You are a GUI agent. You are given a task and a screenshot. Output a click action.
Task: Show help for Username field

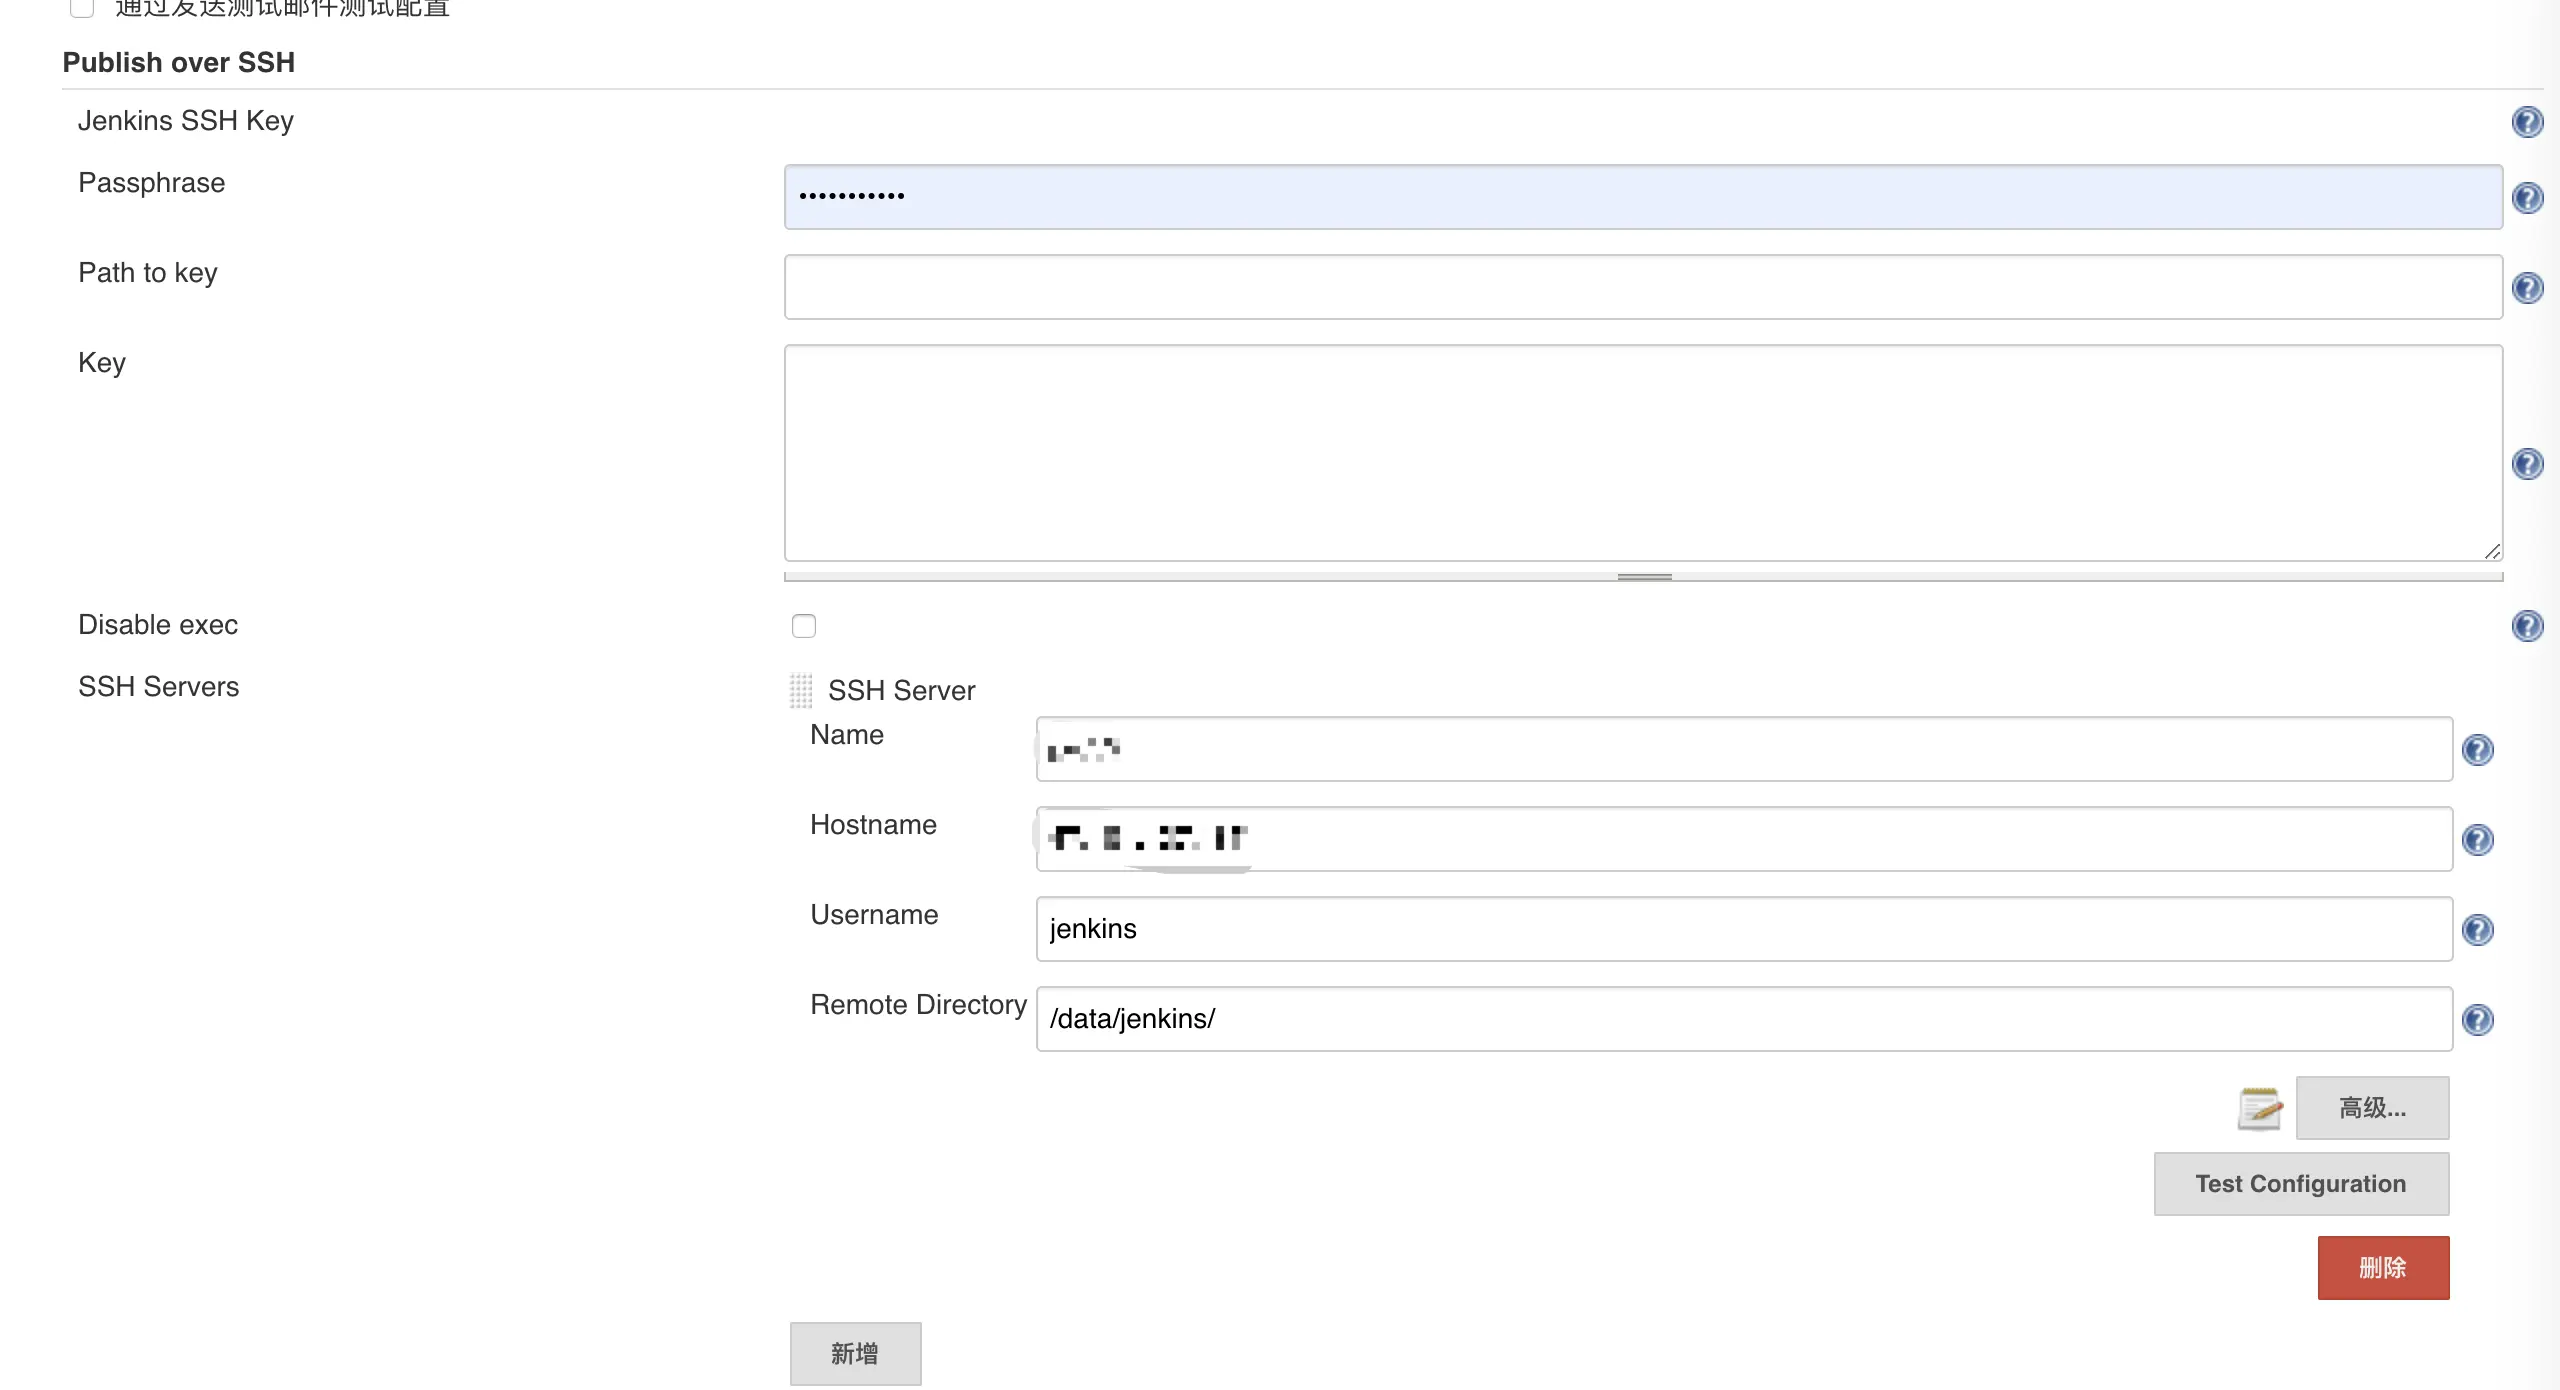tap(2477, 930)
